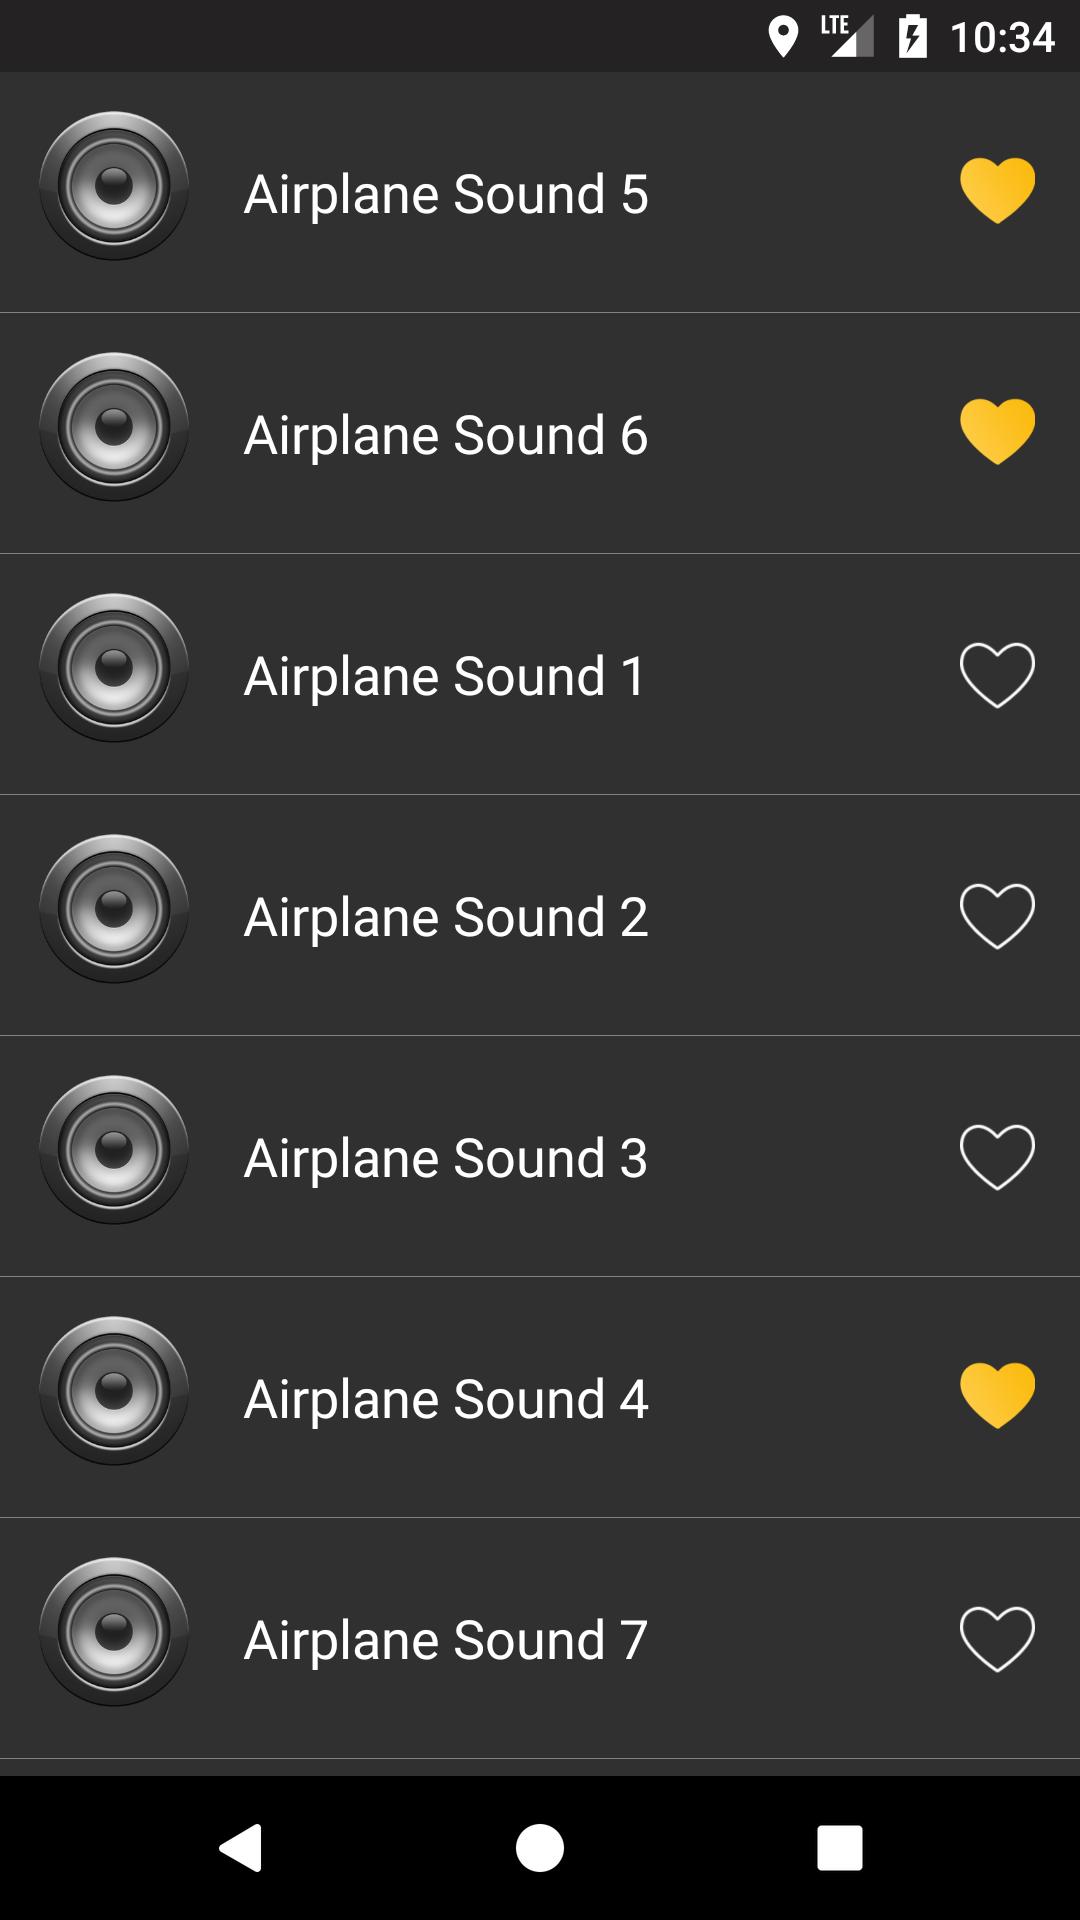
Task: Tap the Android home button
Action: (x=540, y=1847)
